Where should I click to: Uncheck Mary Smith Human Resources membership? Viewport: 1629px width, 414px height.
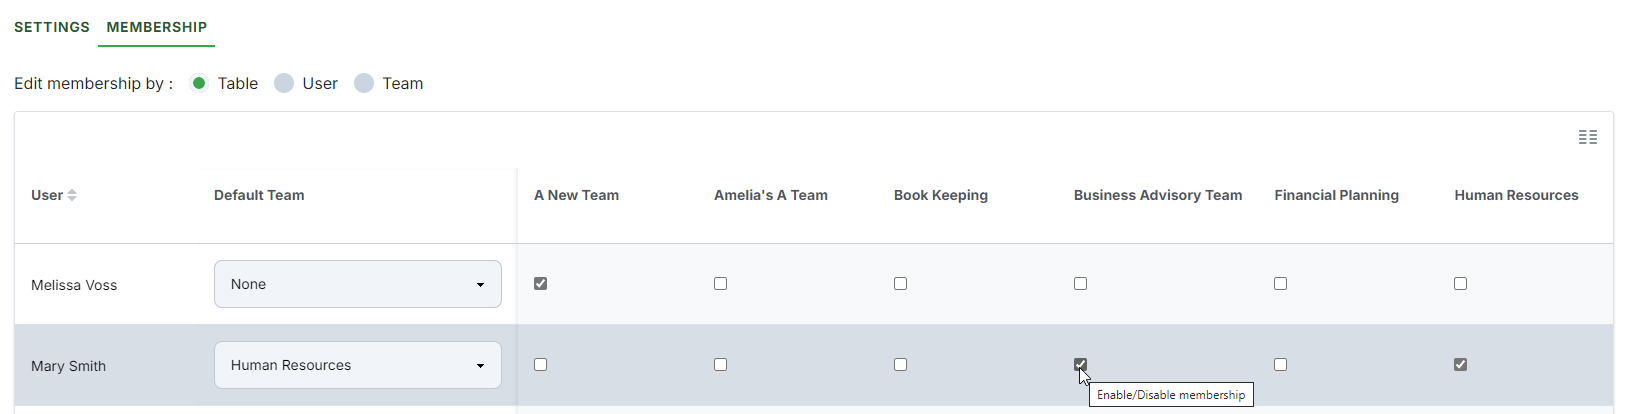tap(1461, 365)
